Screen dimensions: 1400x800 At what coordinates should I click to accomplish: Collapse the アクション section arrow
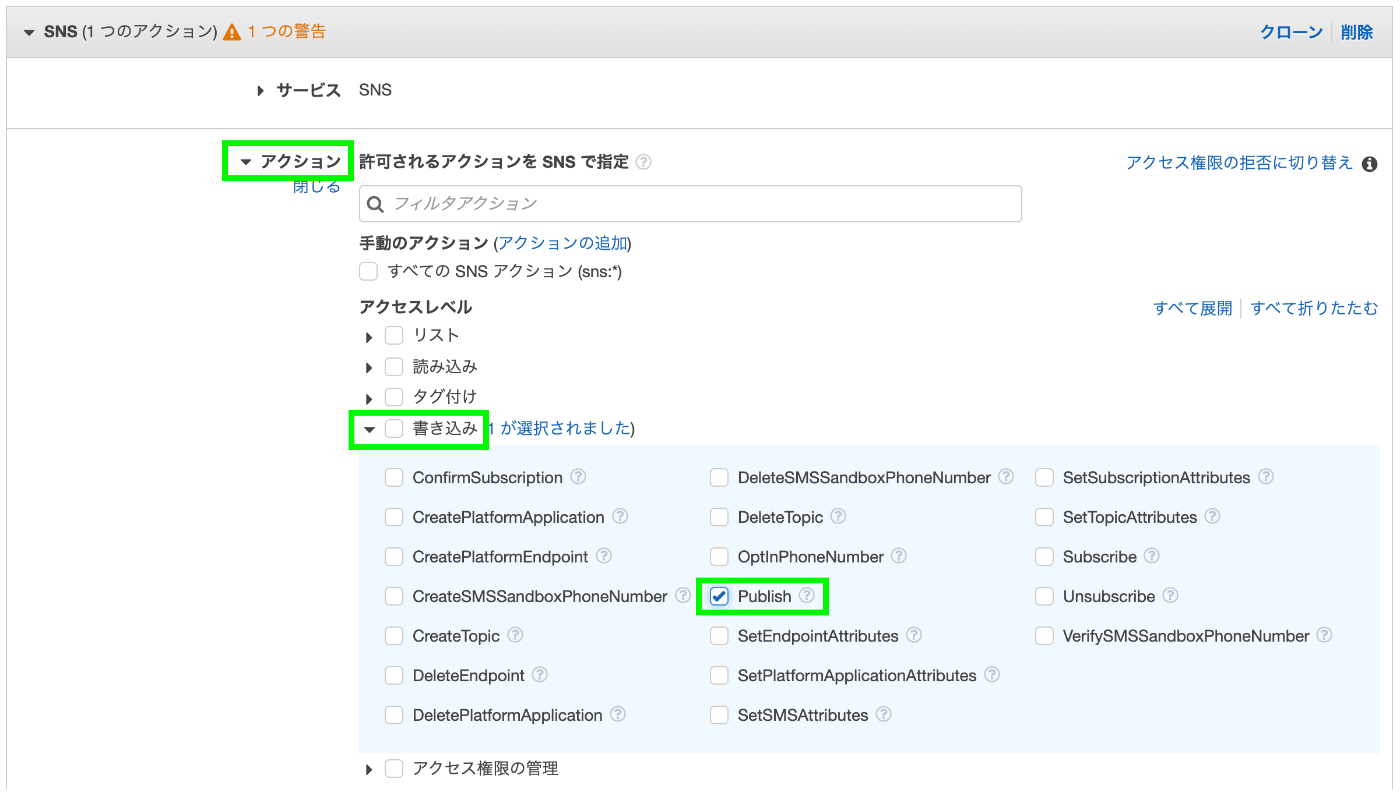coord(246,162)
